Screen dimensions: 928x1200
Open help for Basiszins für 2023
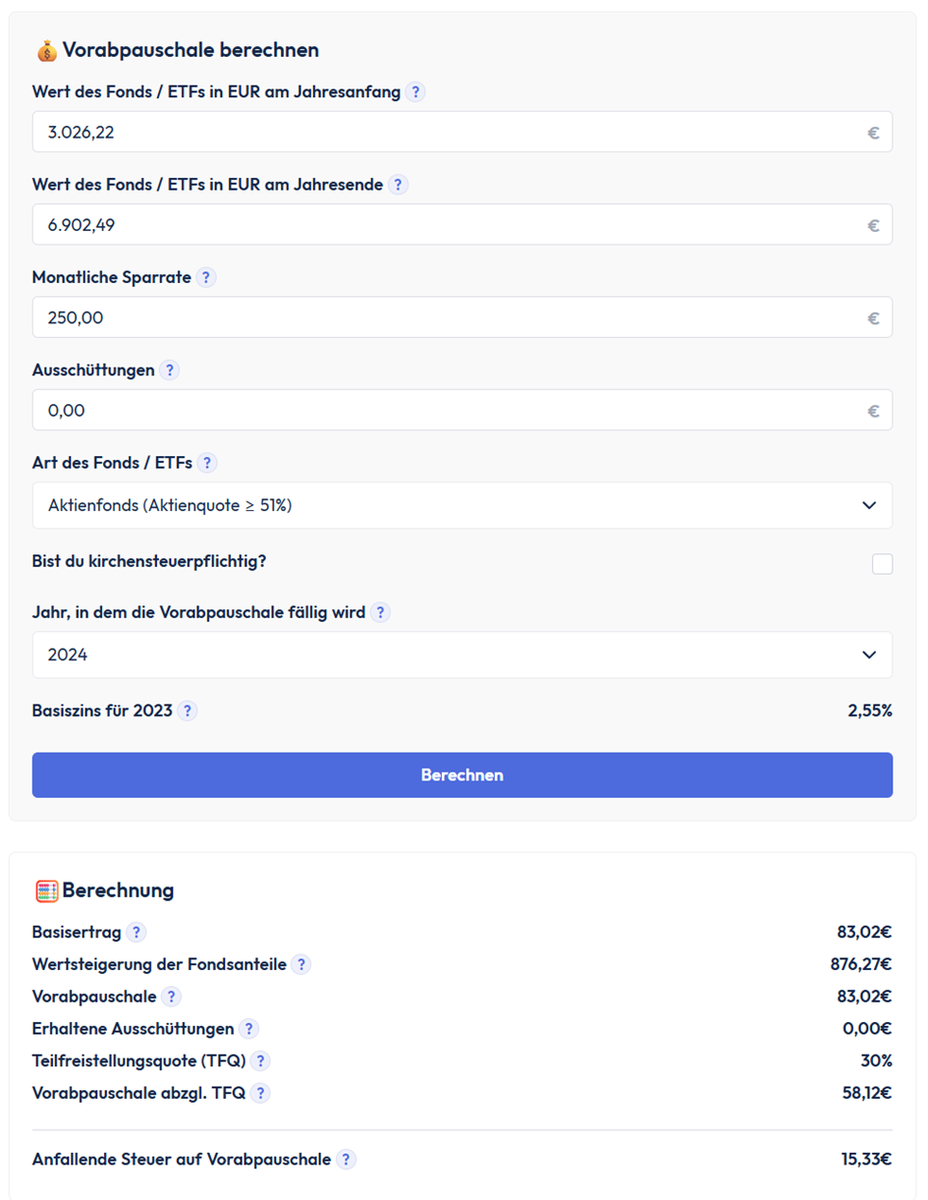pos(188,711)
